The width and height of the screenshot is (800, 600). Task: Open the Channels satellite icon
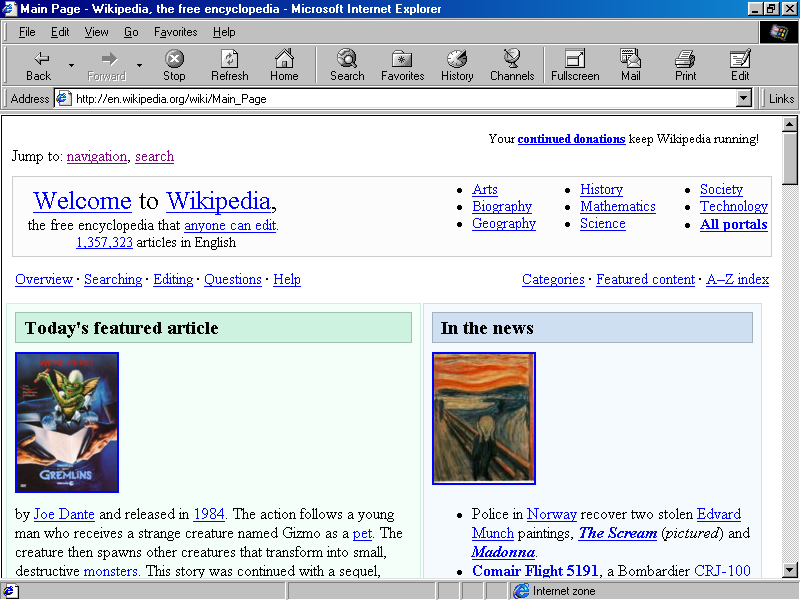click(x=512, y=59)
